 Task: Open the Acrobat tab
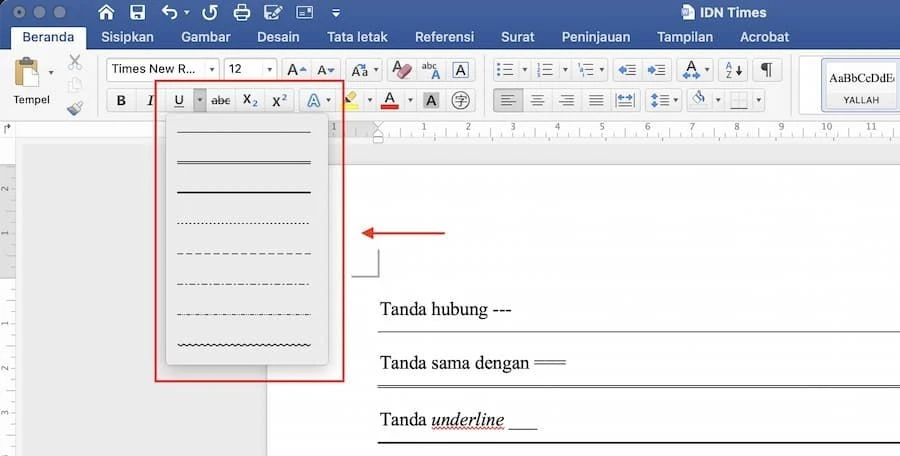[765, 37]
